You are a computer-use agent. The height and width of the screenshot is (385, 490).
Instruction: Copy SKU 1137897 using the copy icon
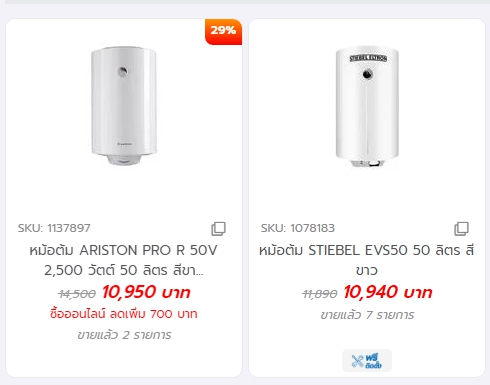[x=218, y=229]
